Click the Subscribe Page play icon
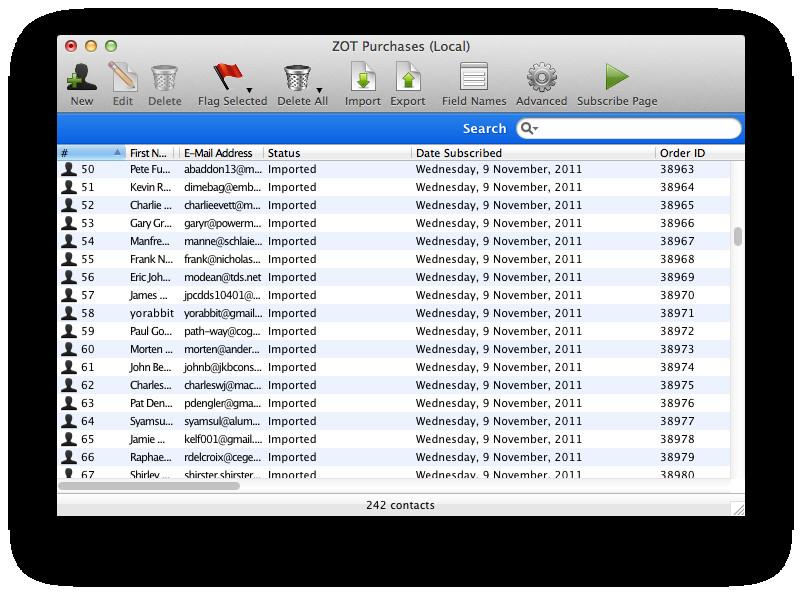 point(617,77)
